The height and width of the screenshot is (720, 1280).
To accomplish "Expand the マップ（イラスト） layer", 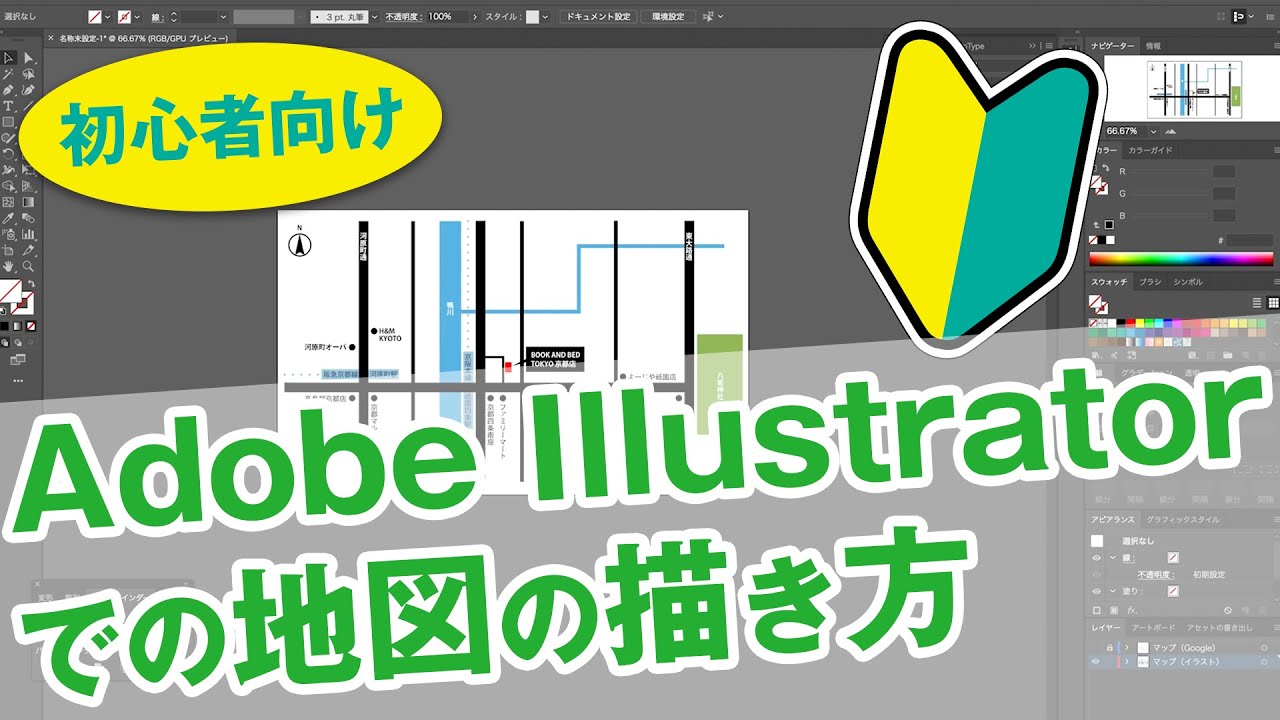I will [x=1127, y=662].
